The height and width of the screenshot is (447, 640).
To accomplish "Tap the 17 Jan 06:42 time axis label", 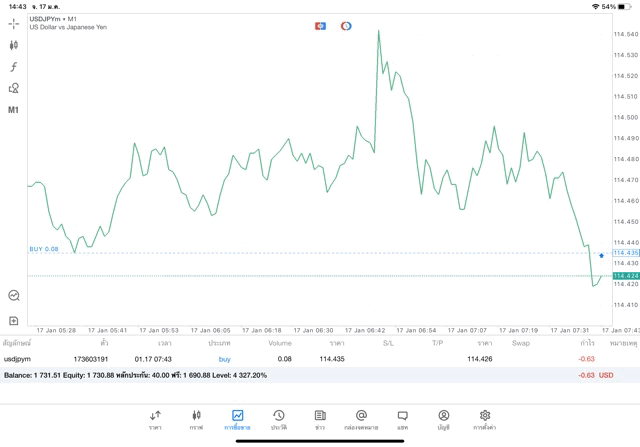I will click(365, 330).
